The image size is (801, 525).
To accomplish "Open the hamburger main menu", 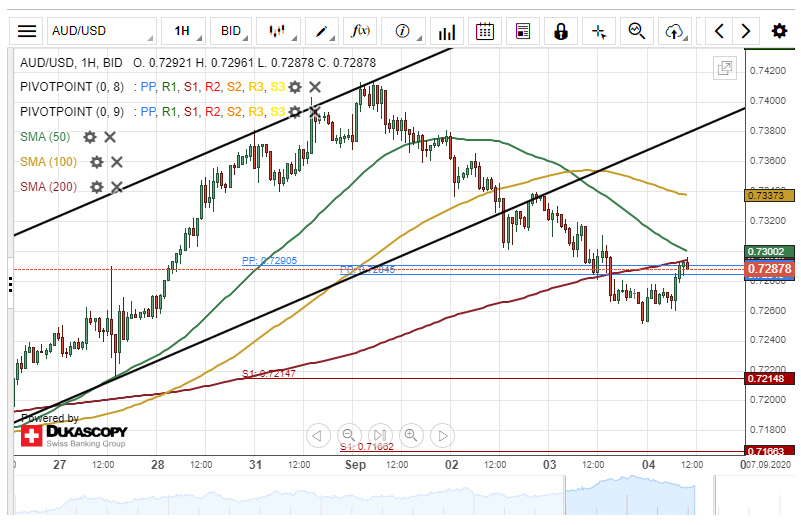I will (28, 31).
